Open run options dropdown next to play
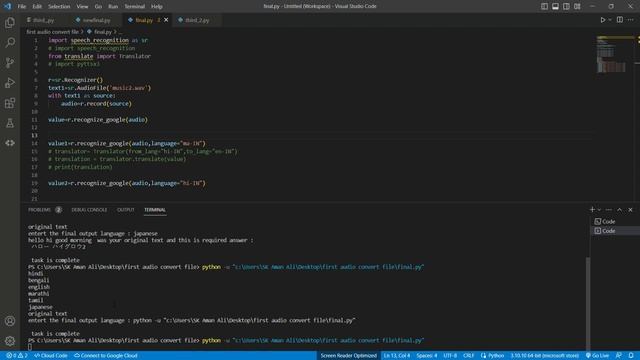Screen dimensions: 640x360 coord(610,20)
